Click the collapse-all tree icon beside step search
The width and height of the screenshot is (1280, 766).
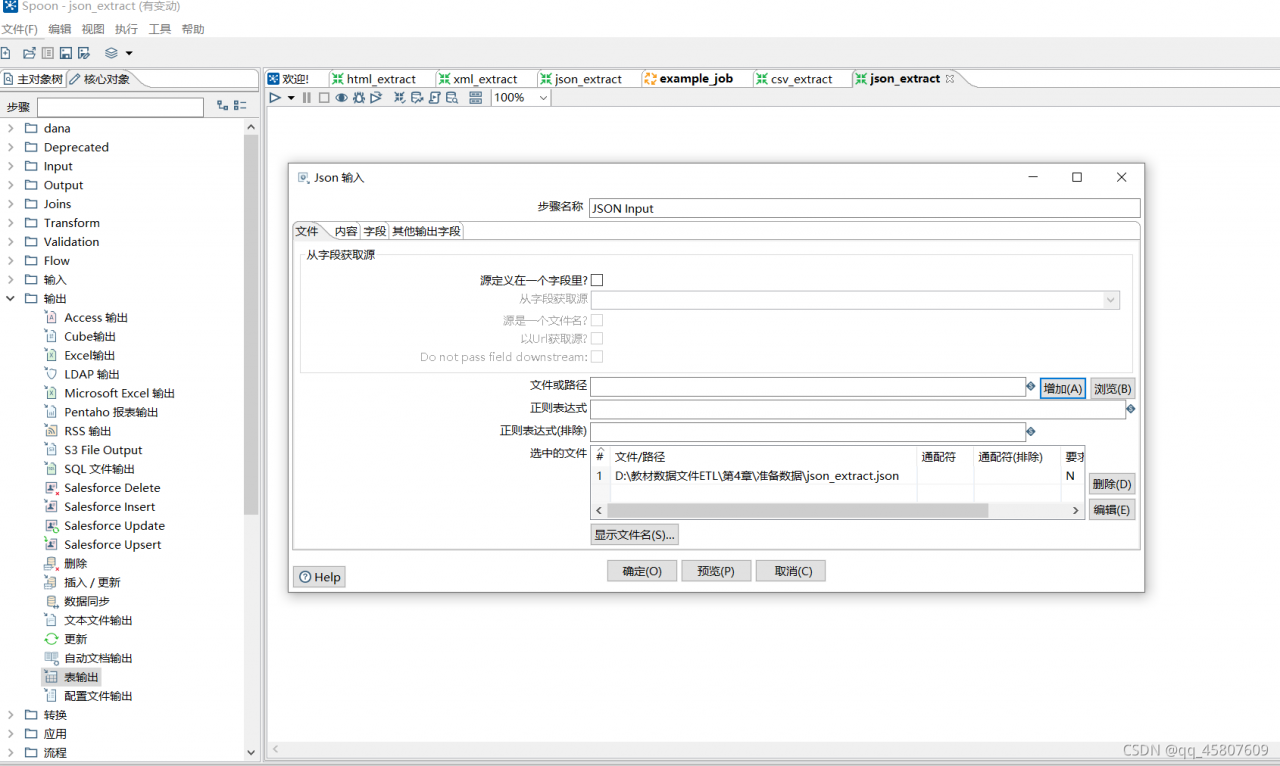pos(240,106)
